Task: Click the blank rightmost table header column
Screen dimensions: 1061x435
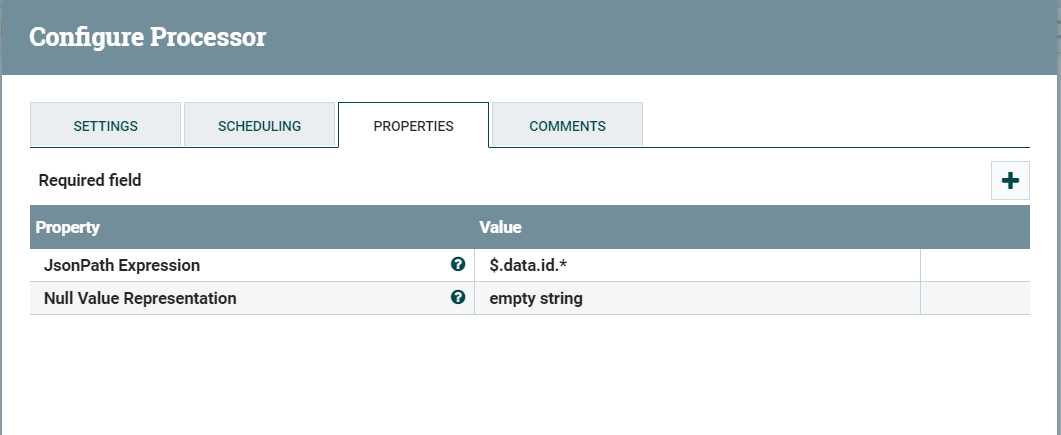Action: pos(974,228)
